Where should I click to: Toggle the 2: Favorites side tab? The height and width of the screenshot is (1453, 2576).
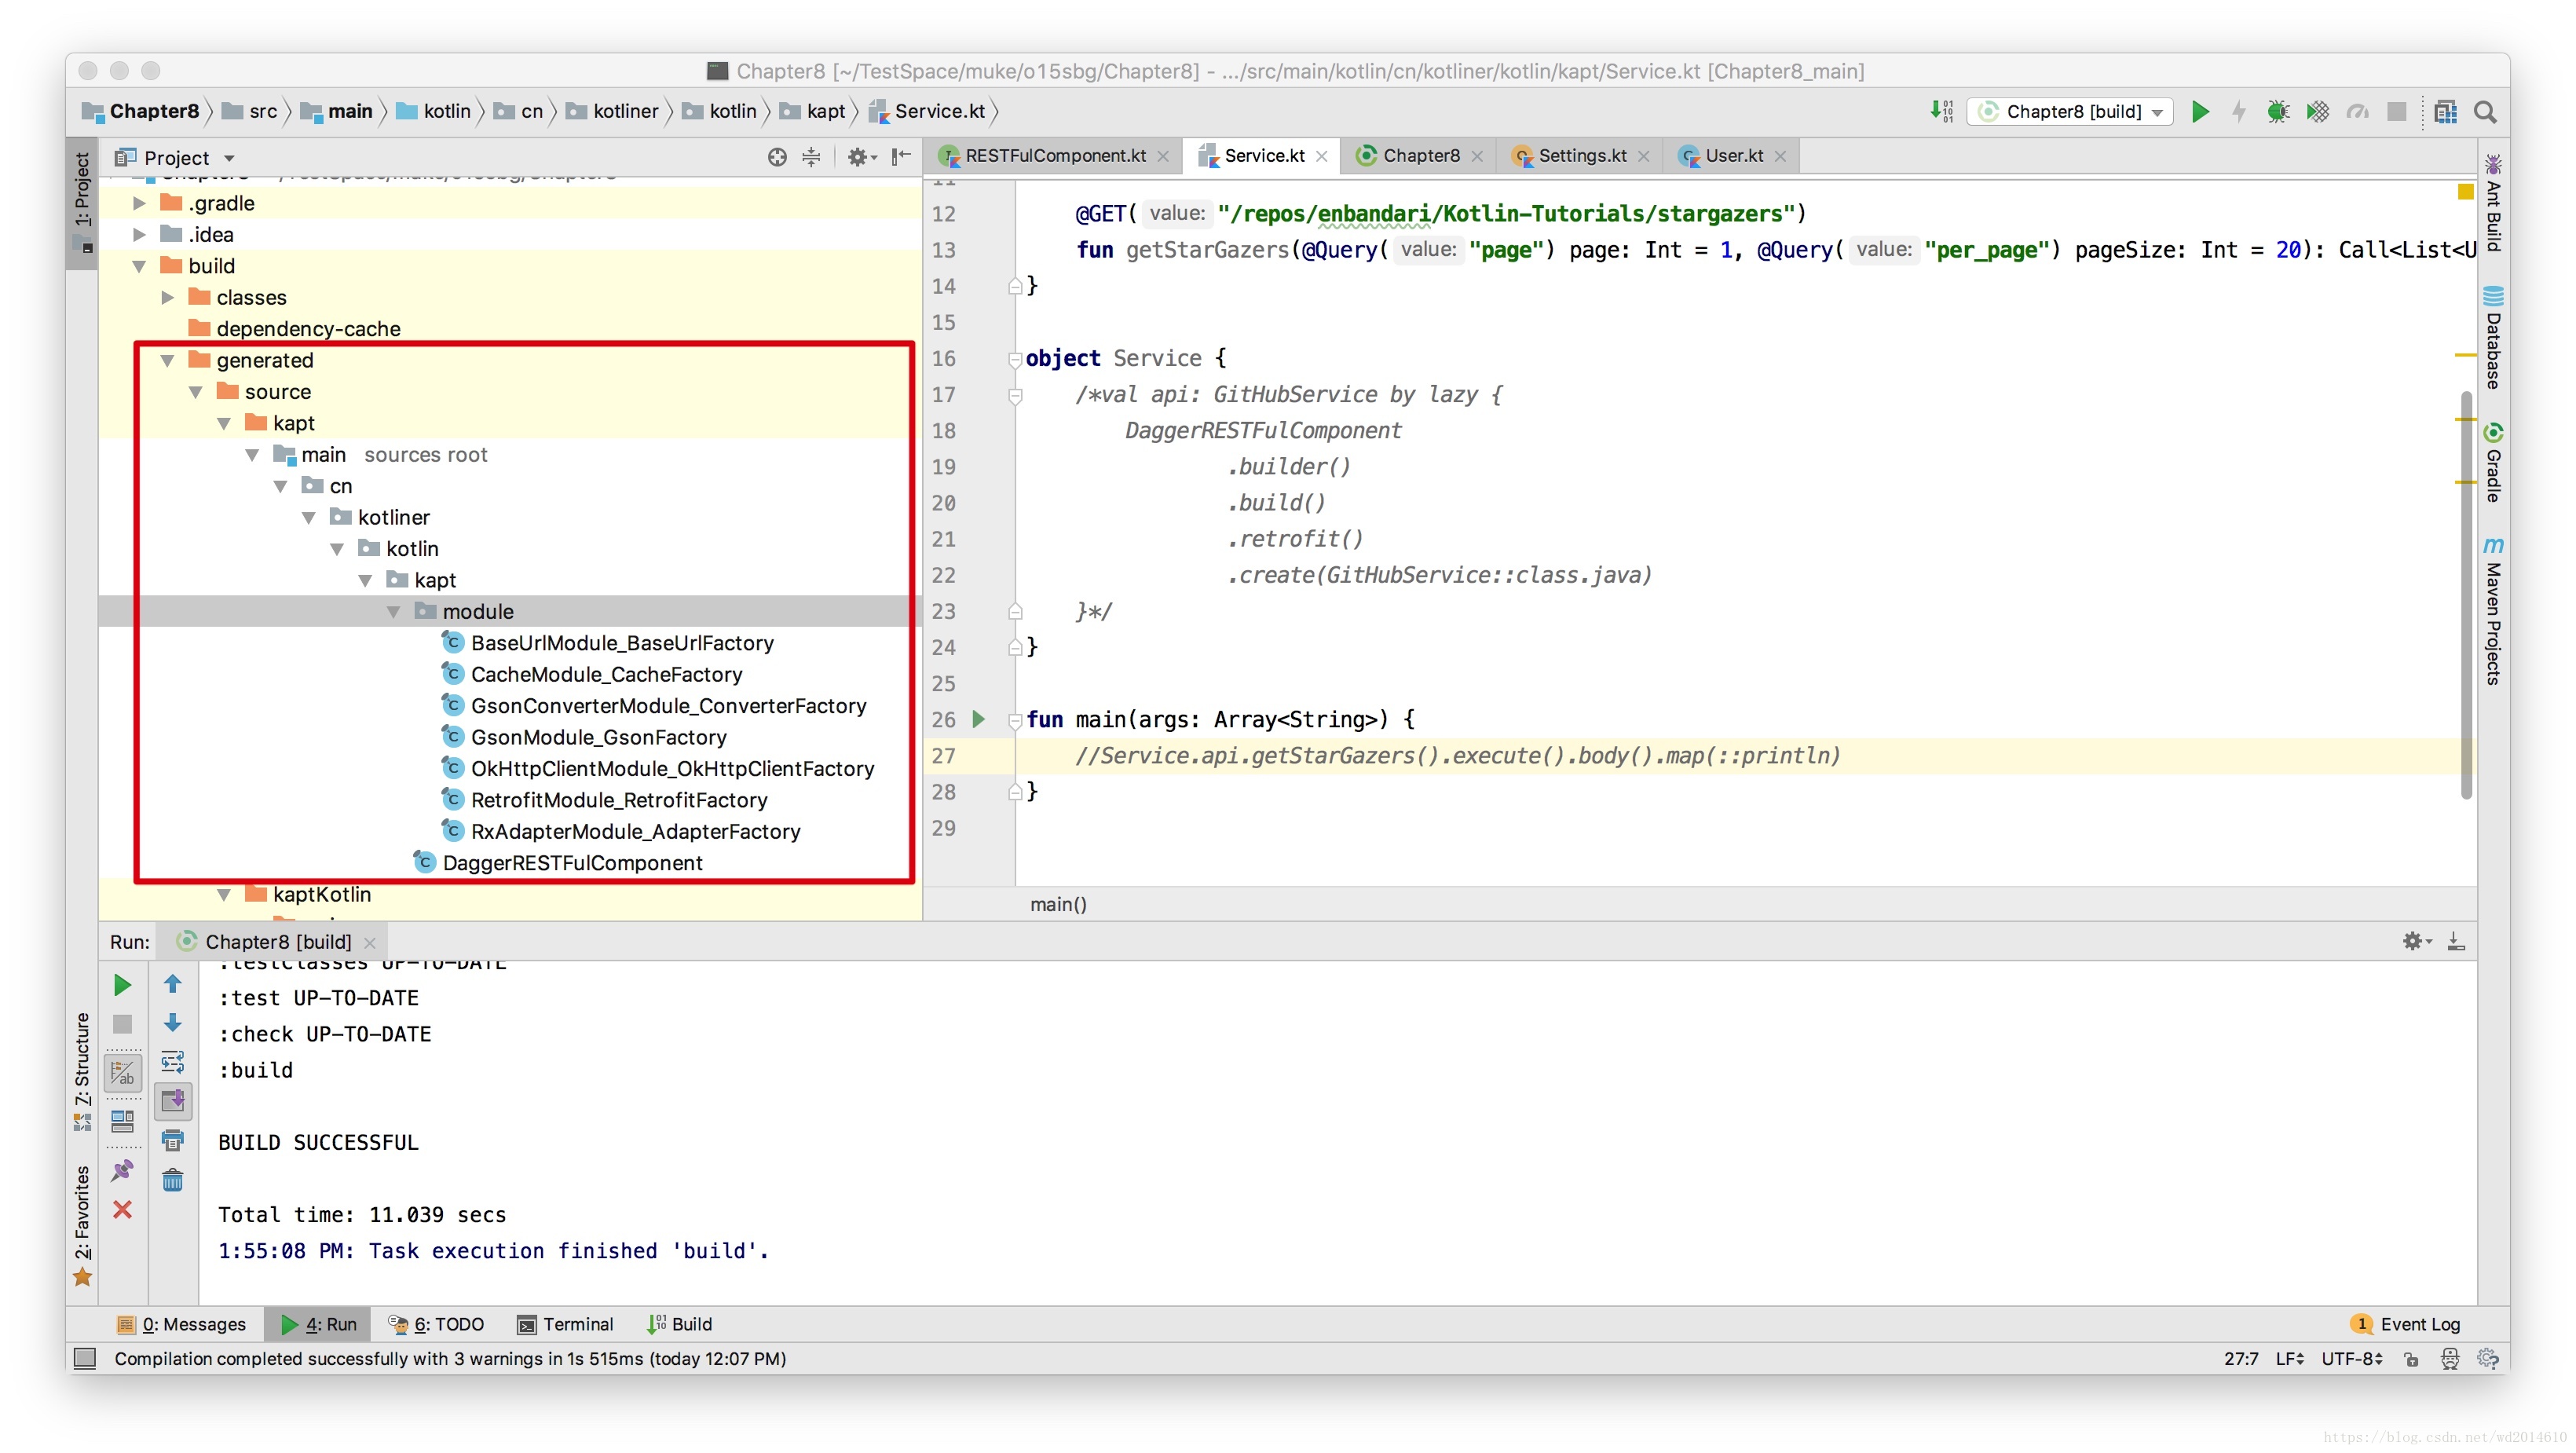82,1225
